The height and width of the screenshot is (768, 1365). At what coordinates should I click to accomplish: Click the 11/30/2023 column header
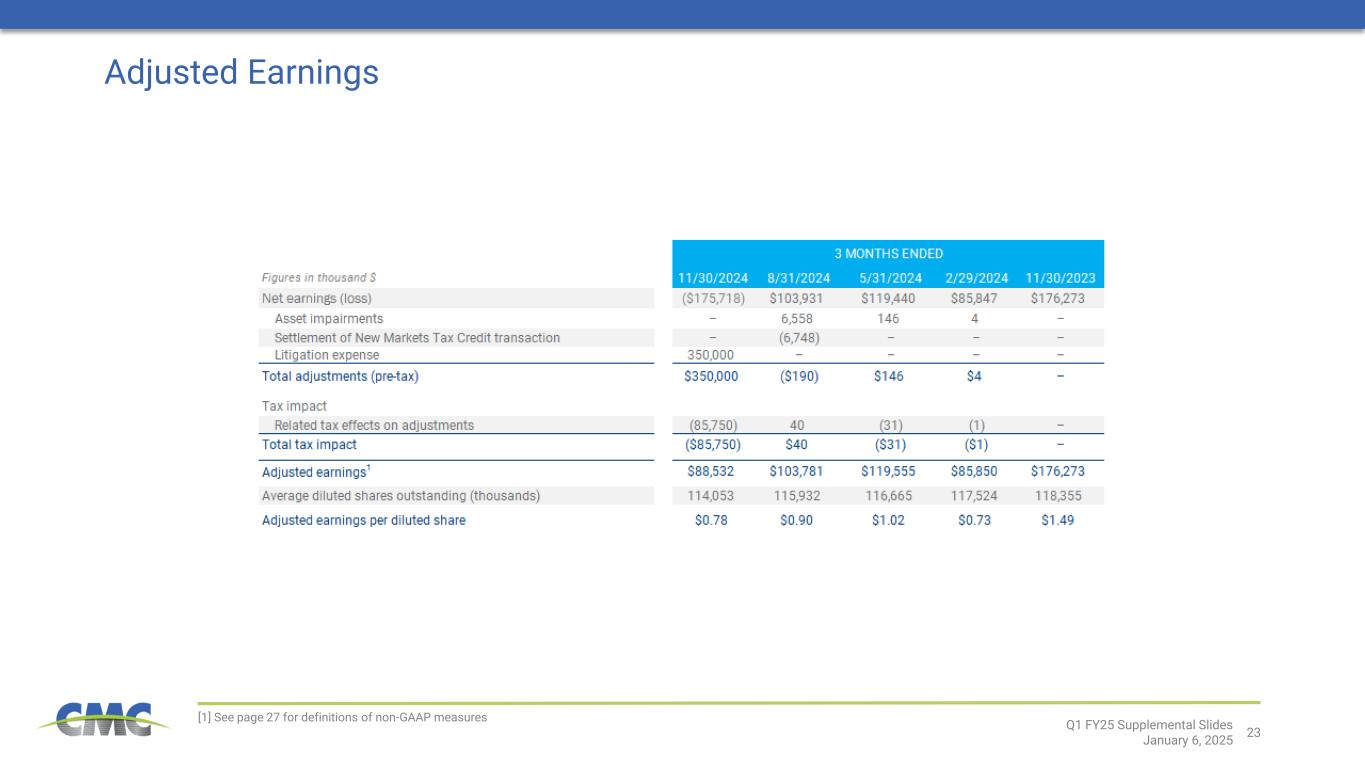(1059, 278)
